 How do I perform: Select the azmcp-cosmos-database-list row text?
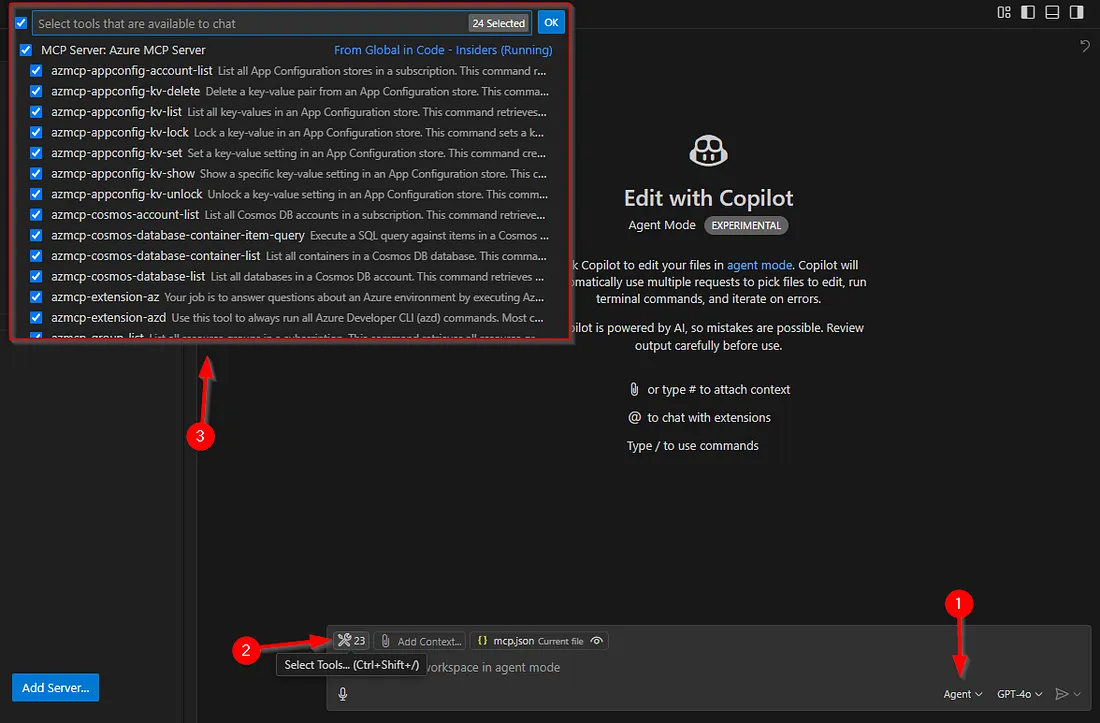click(297, 276)
